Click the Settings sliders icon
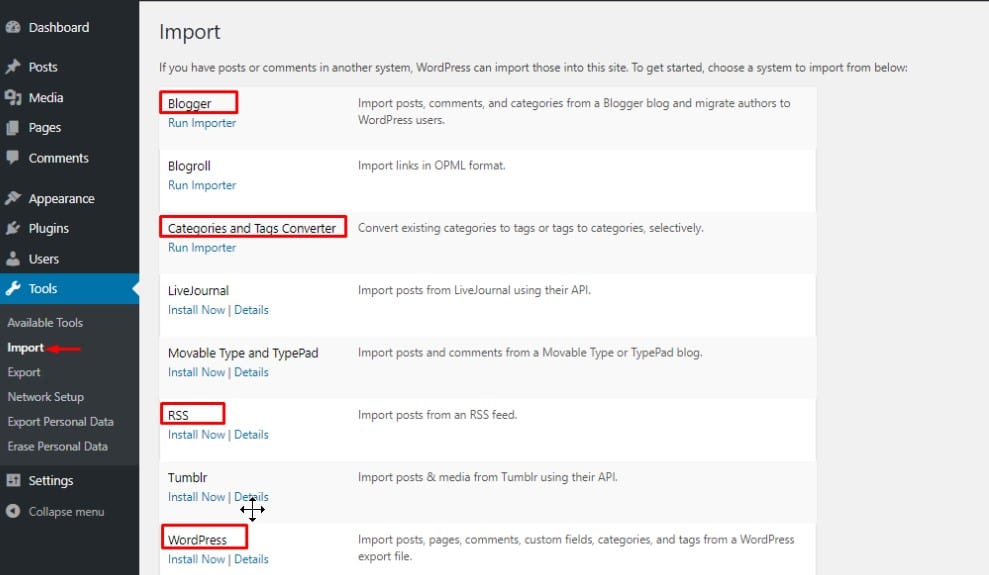989x575 pixels. [x=13, y=481]
